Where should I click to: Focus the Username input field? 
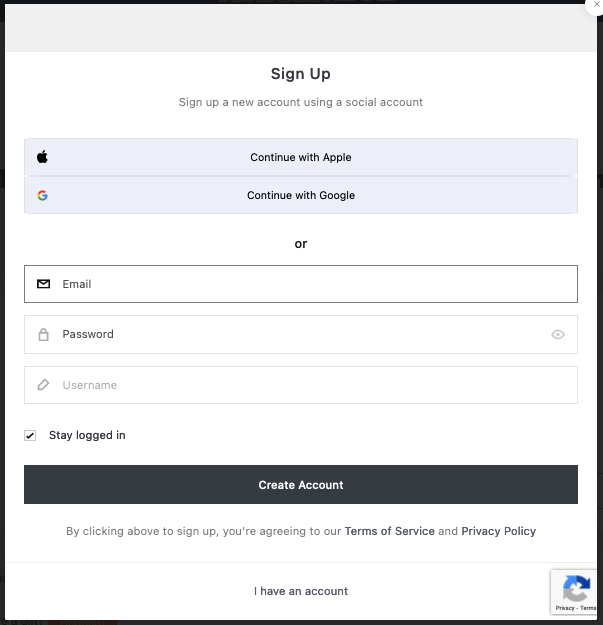pos(301,385)
